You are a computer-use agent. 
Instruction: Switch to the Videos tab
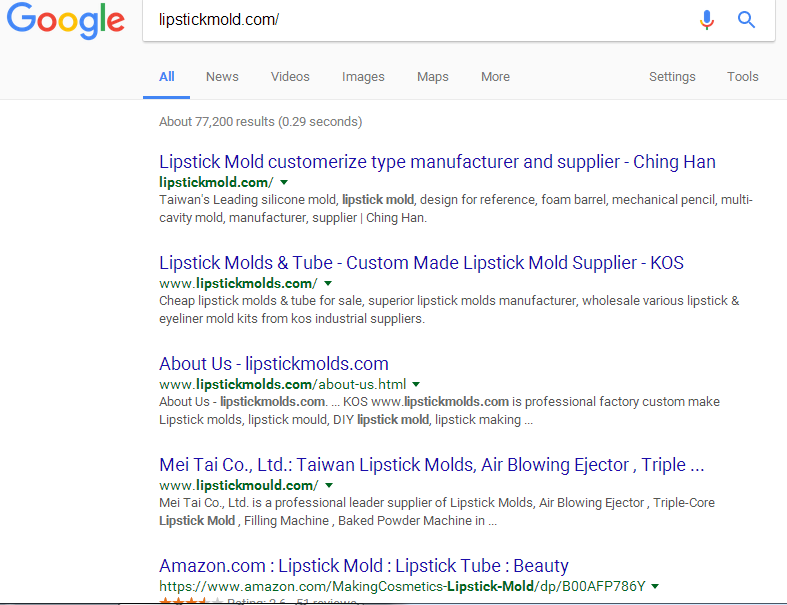290,77
